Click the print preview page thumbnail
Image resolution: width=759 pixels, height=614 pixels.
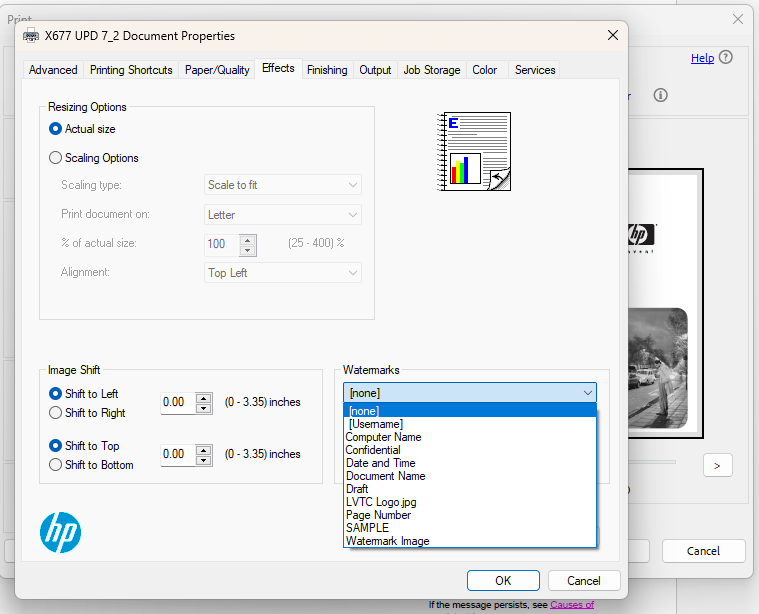pos(666,304)
